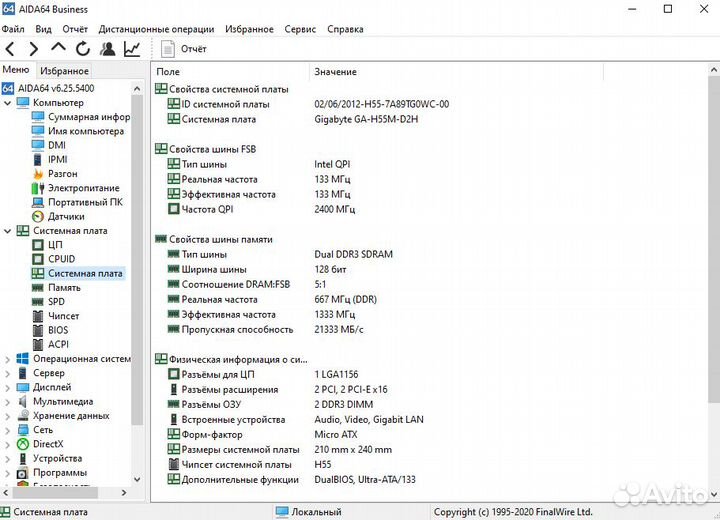Image resolution: width=720 pixels, height=520 pixels.
Task: Click the Отчёт toolbar button label
Action: tap(193, 49)
